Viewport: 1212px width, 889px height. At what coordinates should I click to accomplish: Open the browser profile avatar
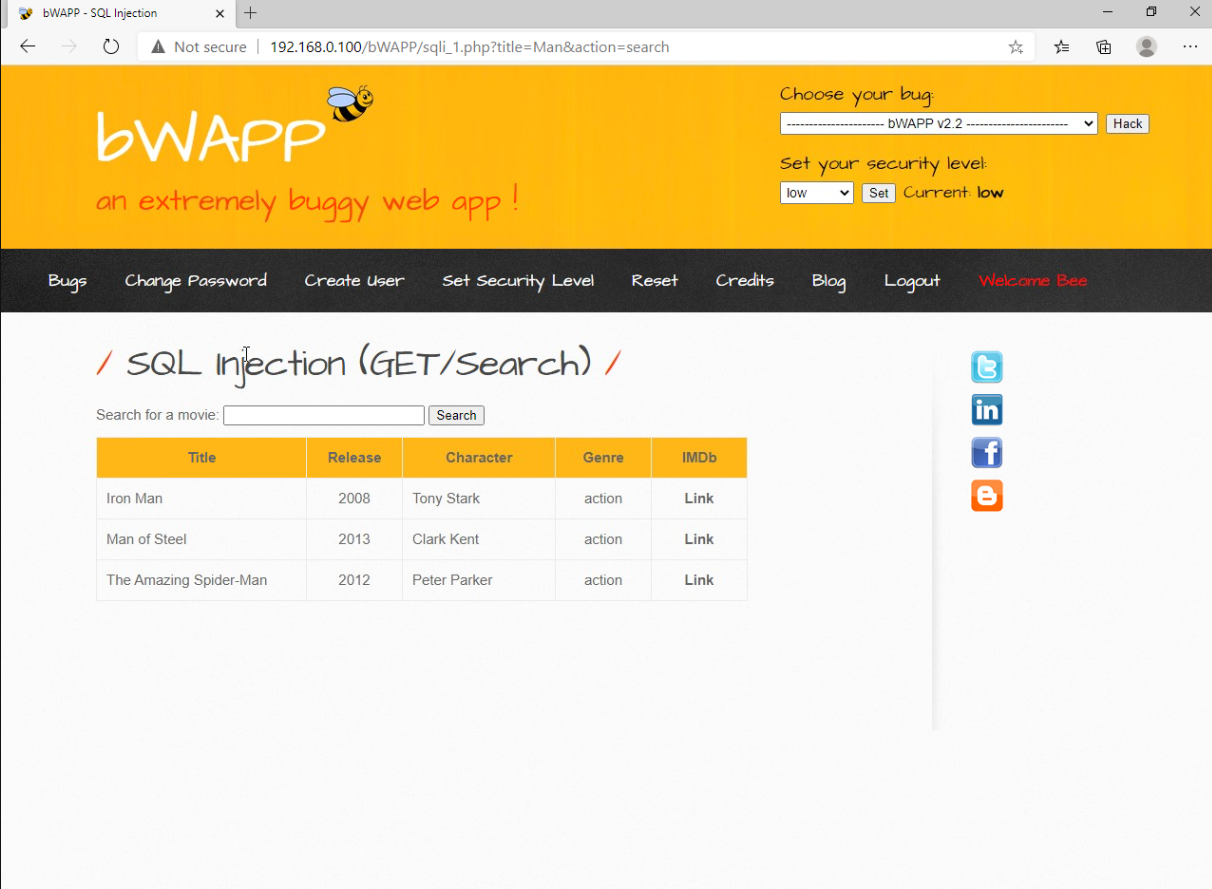pos(1147,47)
